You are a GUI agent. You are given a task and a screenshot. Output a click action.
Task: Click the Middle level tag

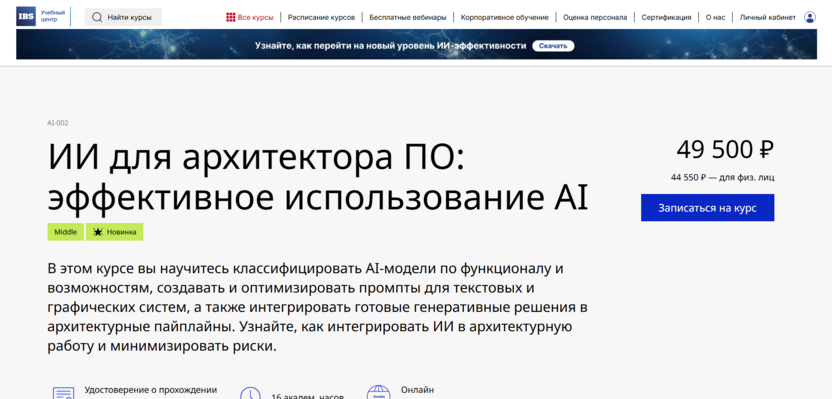point(66,232)
